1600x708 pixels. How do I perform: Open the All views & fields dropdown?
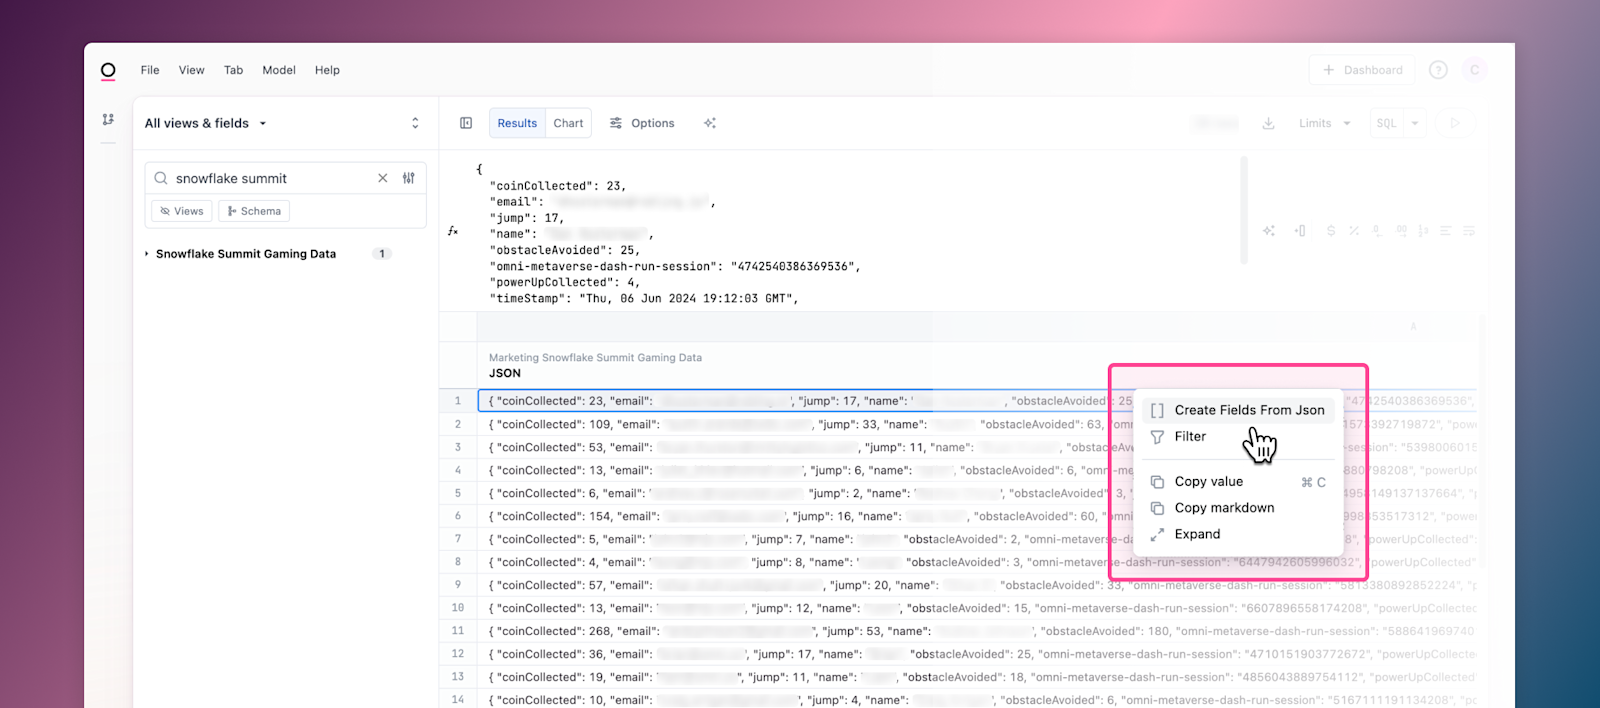point(206,123)
